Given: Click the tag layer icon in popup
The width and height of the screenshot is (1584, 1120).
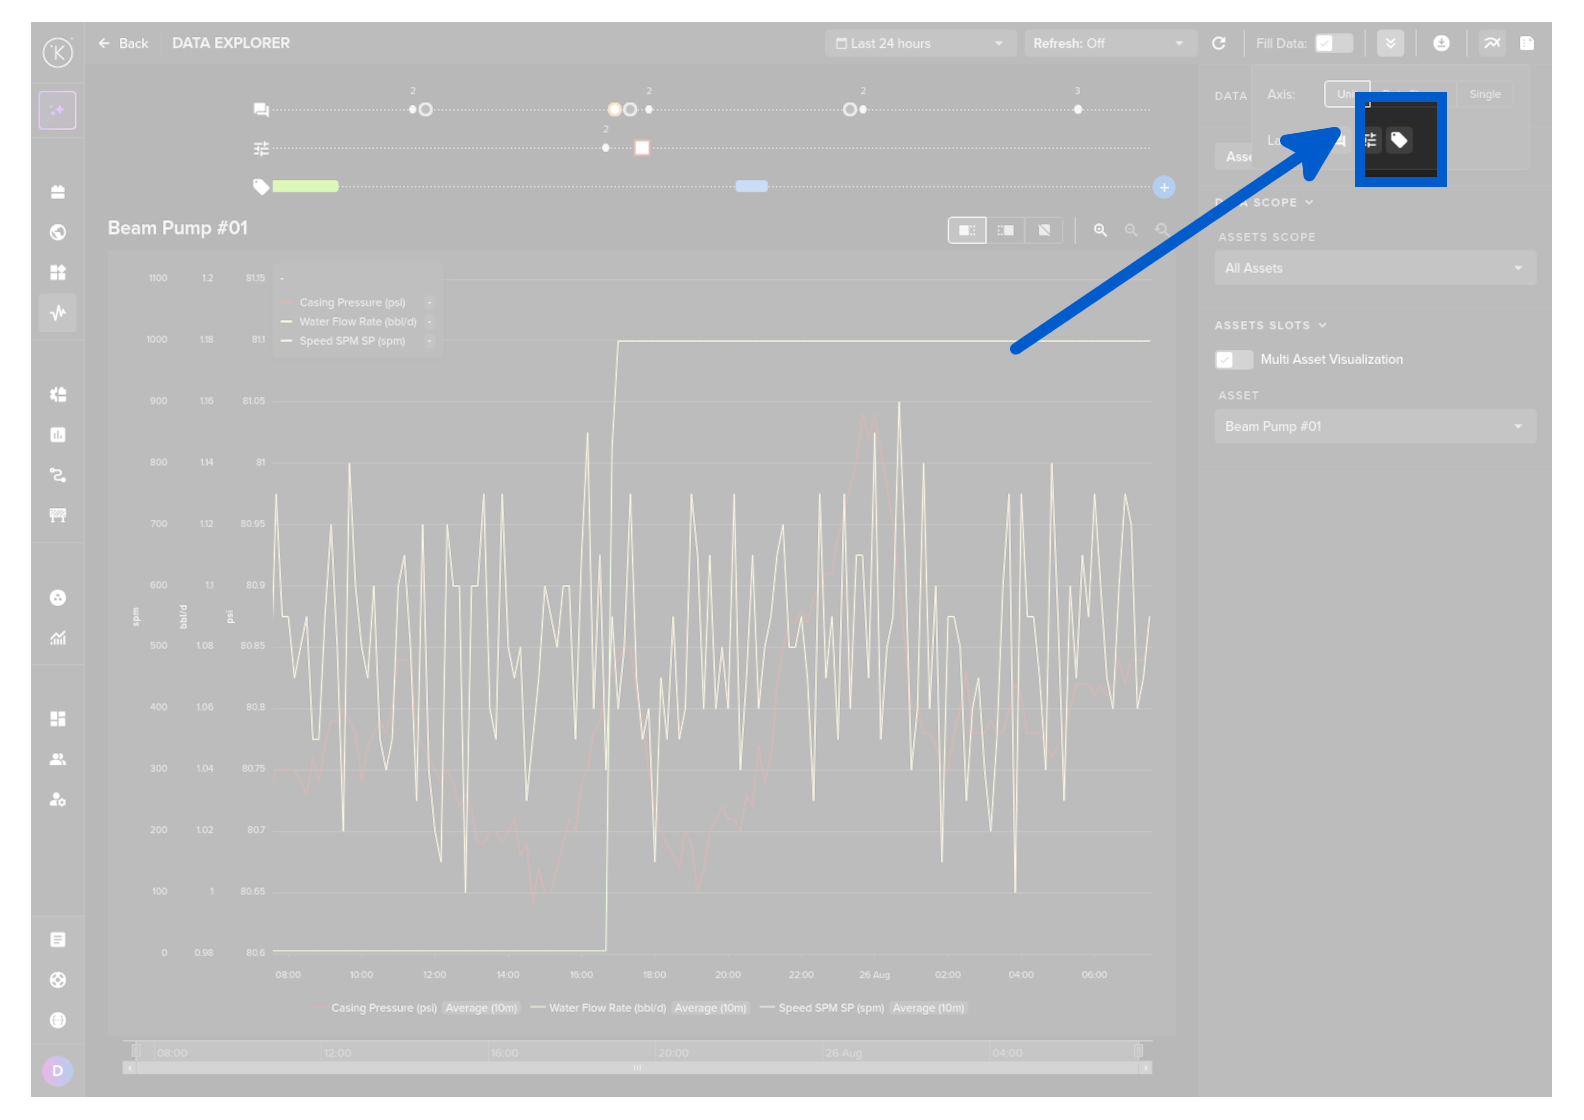Looking at the screenshot, I should pos(1399,141).
